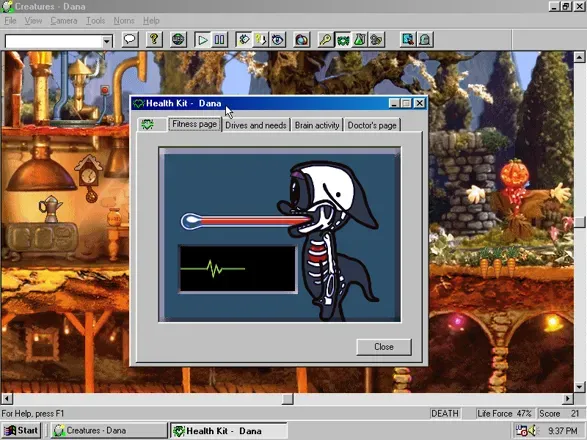The height and width of the screenshot is (440, 587).
Task: Open the Windows Start menu
Action: tap(21, 431)
